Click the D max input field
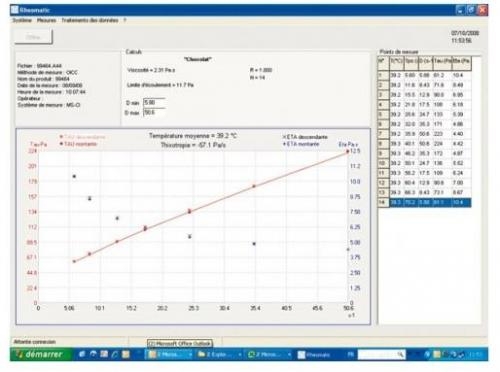Viewport: 500px width, 372px height. tap(154, 112)
